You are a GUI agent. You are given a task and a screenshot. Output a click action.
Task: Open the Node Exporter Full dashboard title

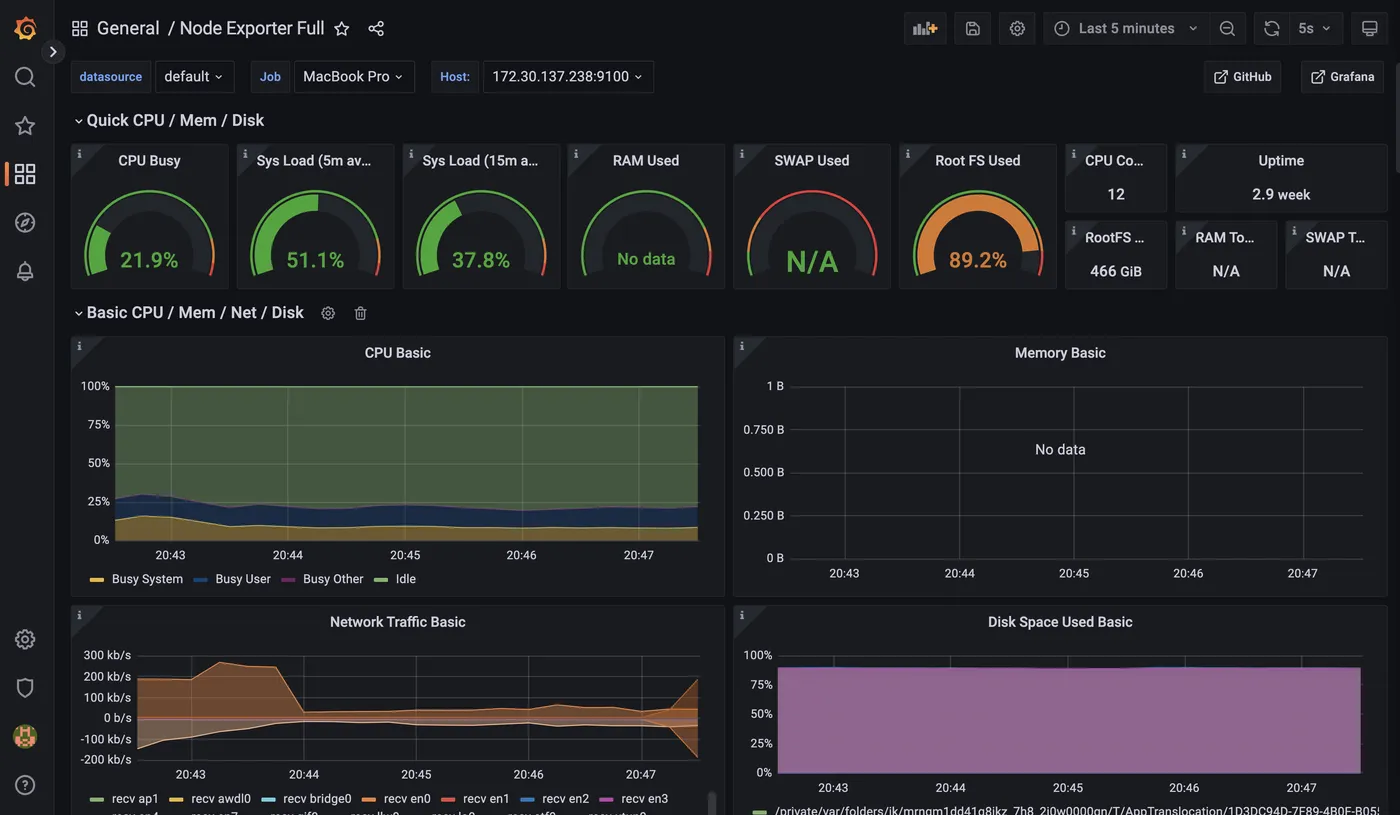[x=252, y=29]
